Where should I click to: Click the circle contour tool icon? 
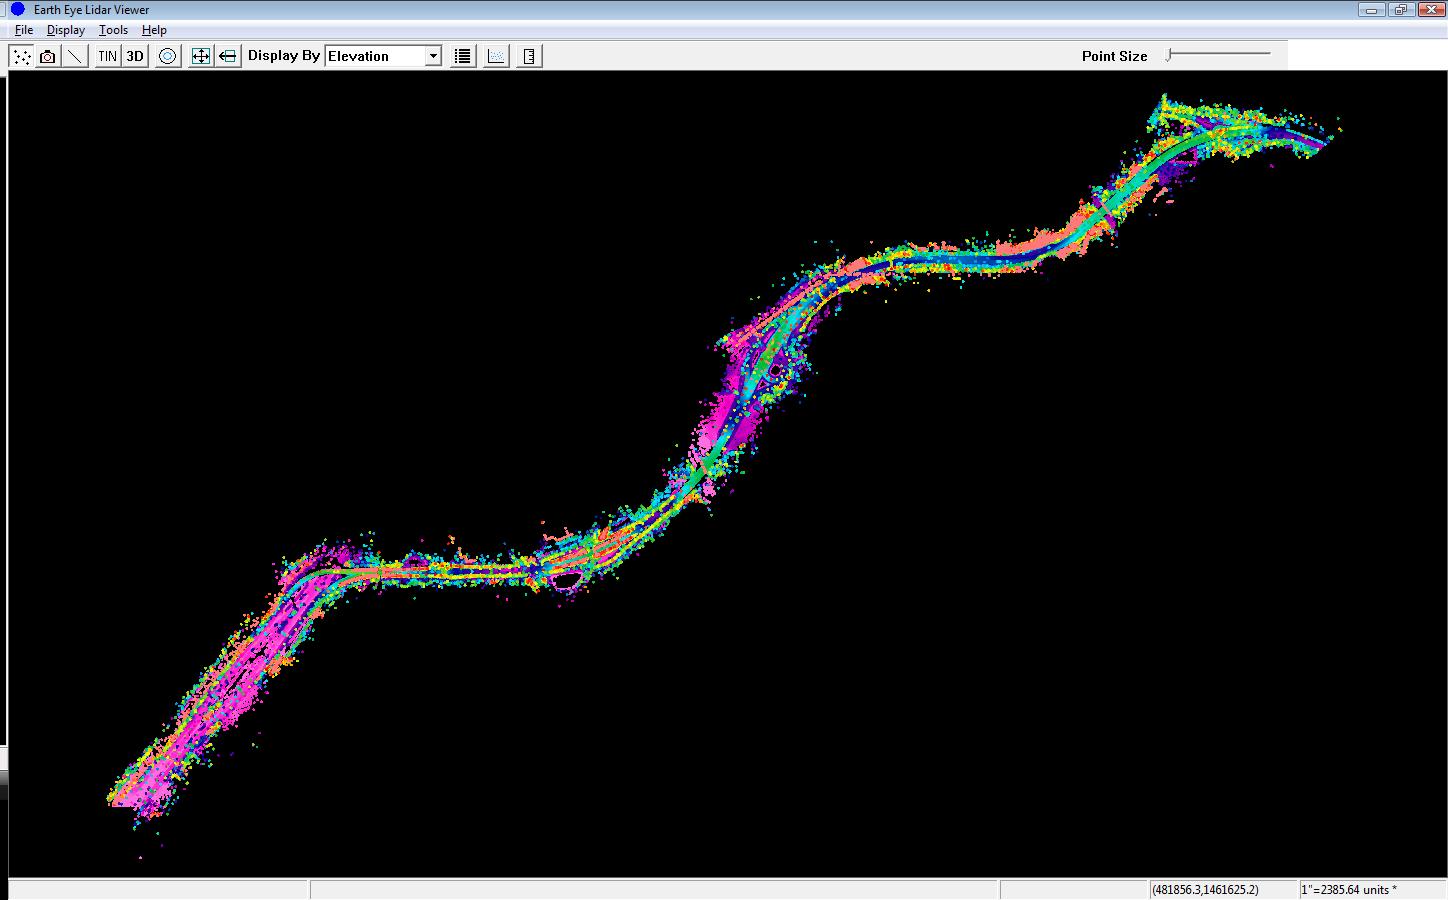[168, 56]
